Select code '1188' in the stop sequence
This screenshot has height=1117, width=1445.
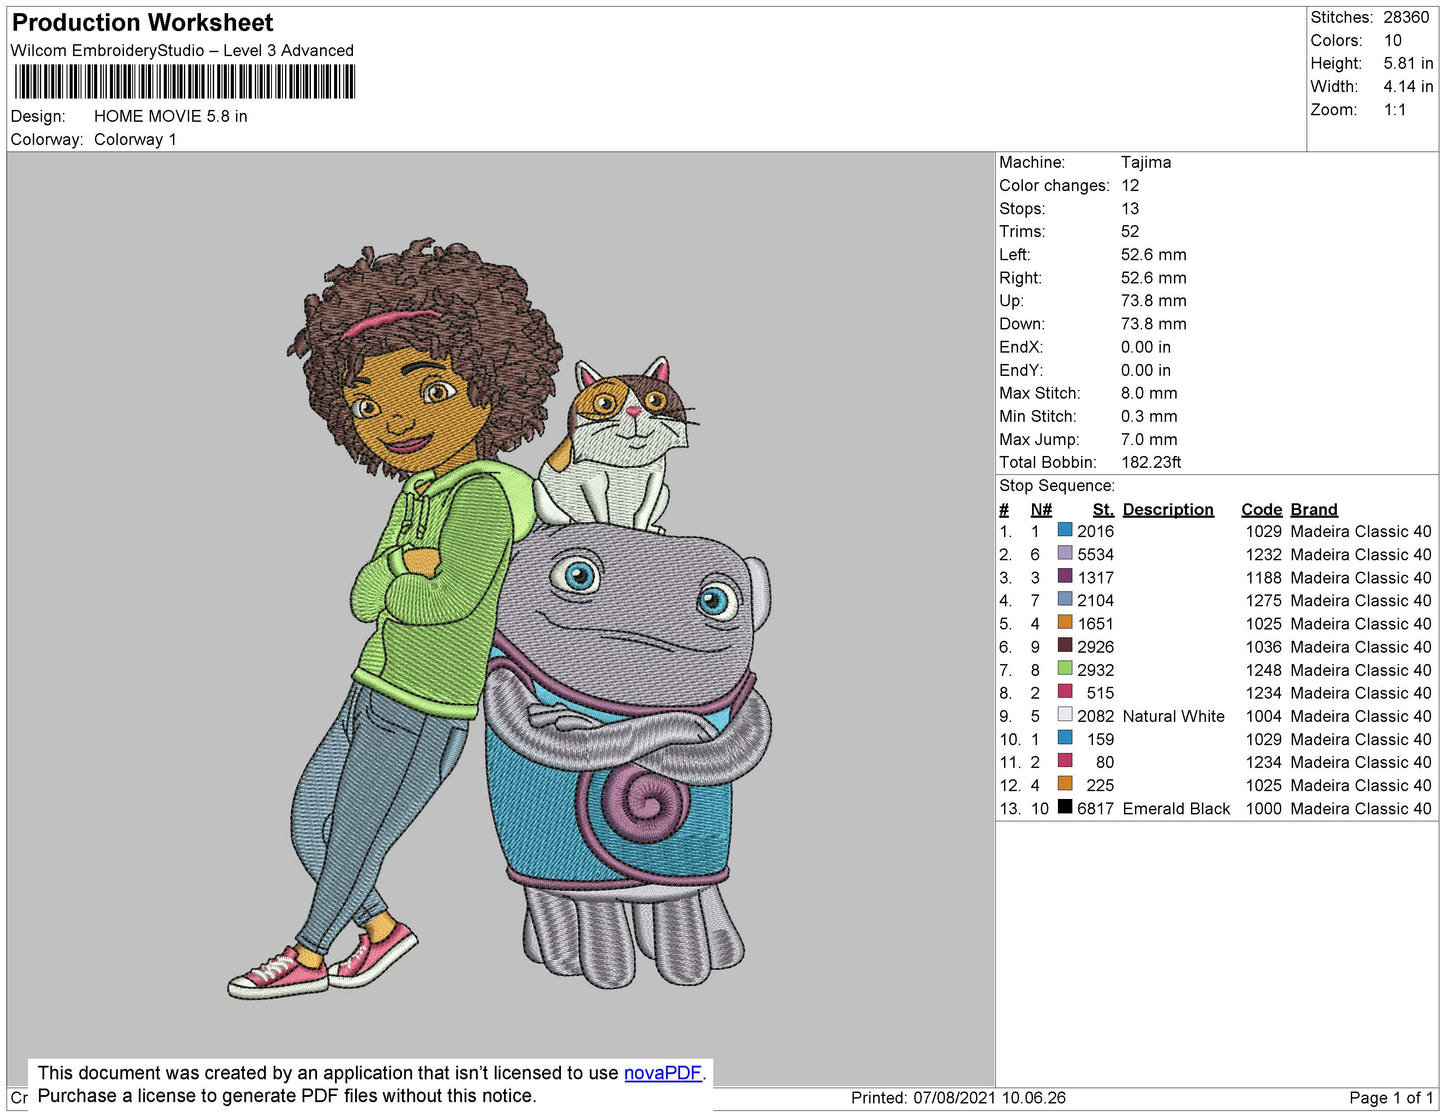pos(1264,577)
